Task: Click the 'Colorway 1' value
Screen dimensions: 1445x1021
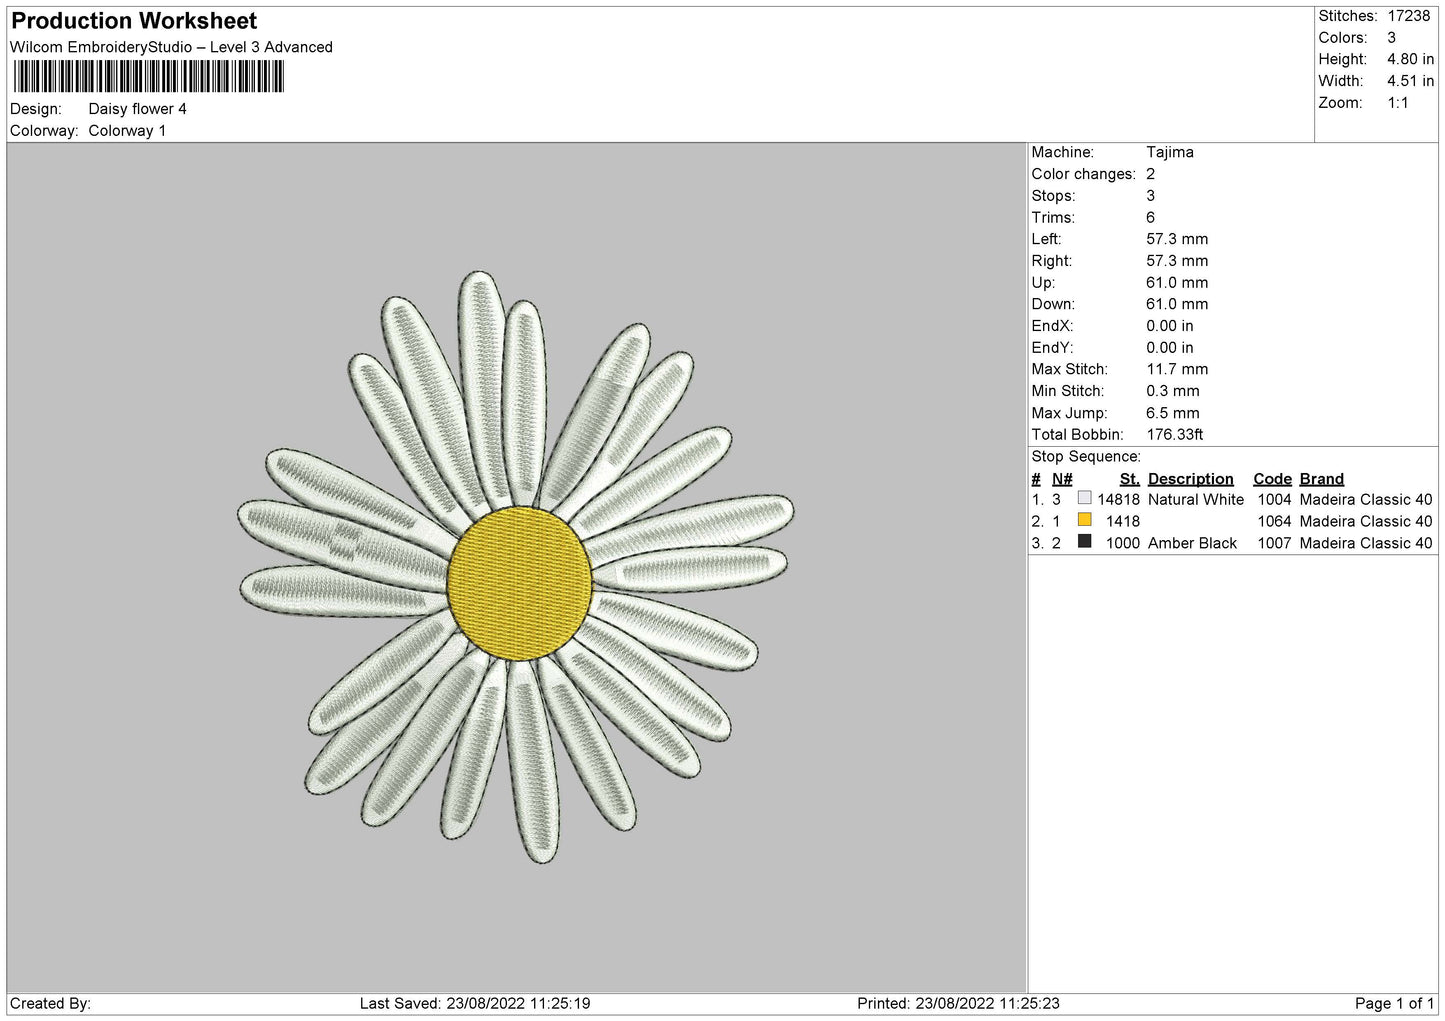Action: click(127, 131)
